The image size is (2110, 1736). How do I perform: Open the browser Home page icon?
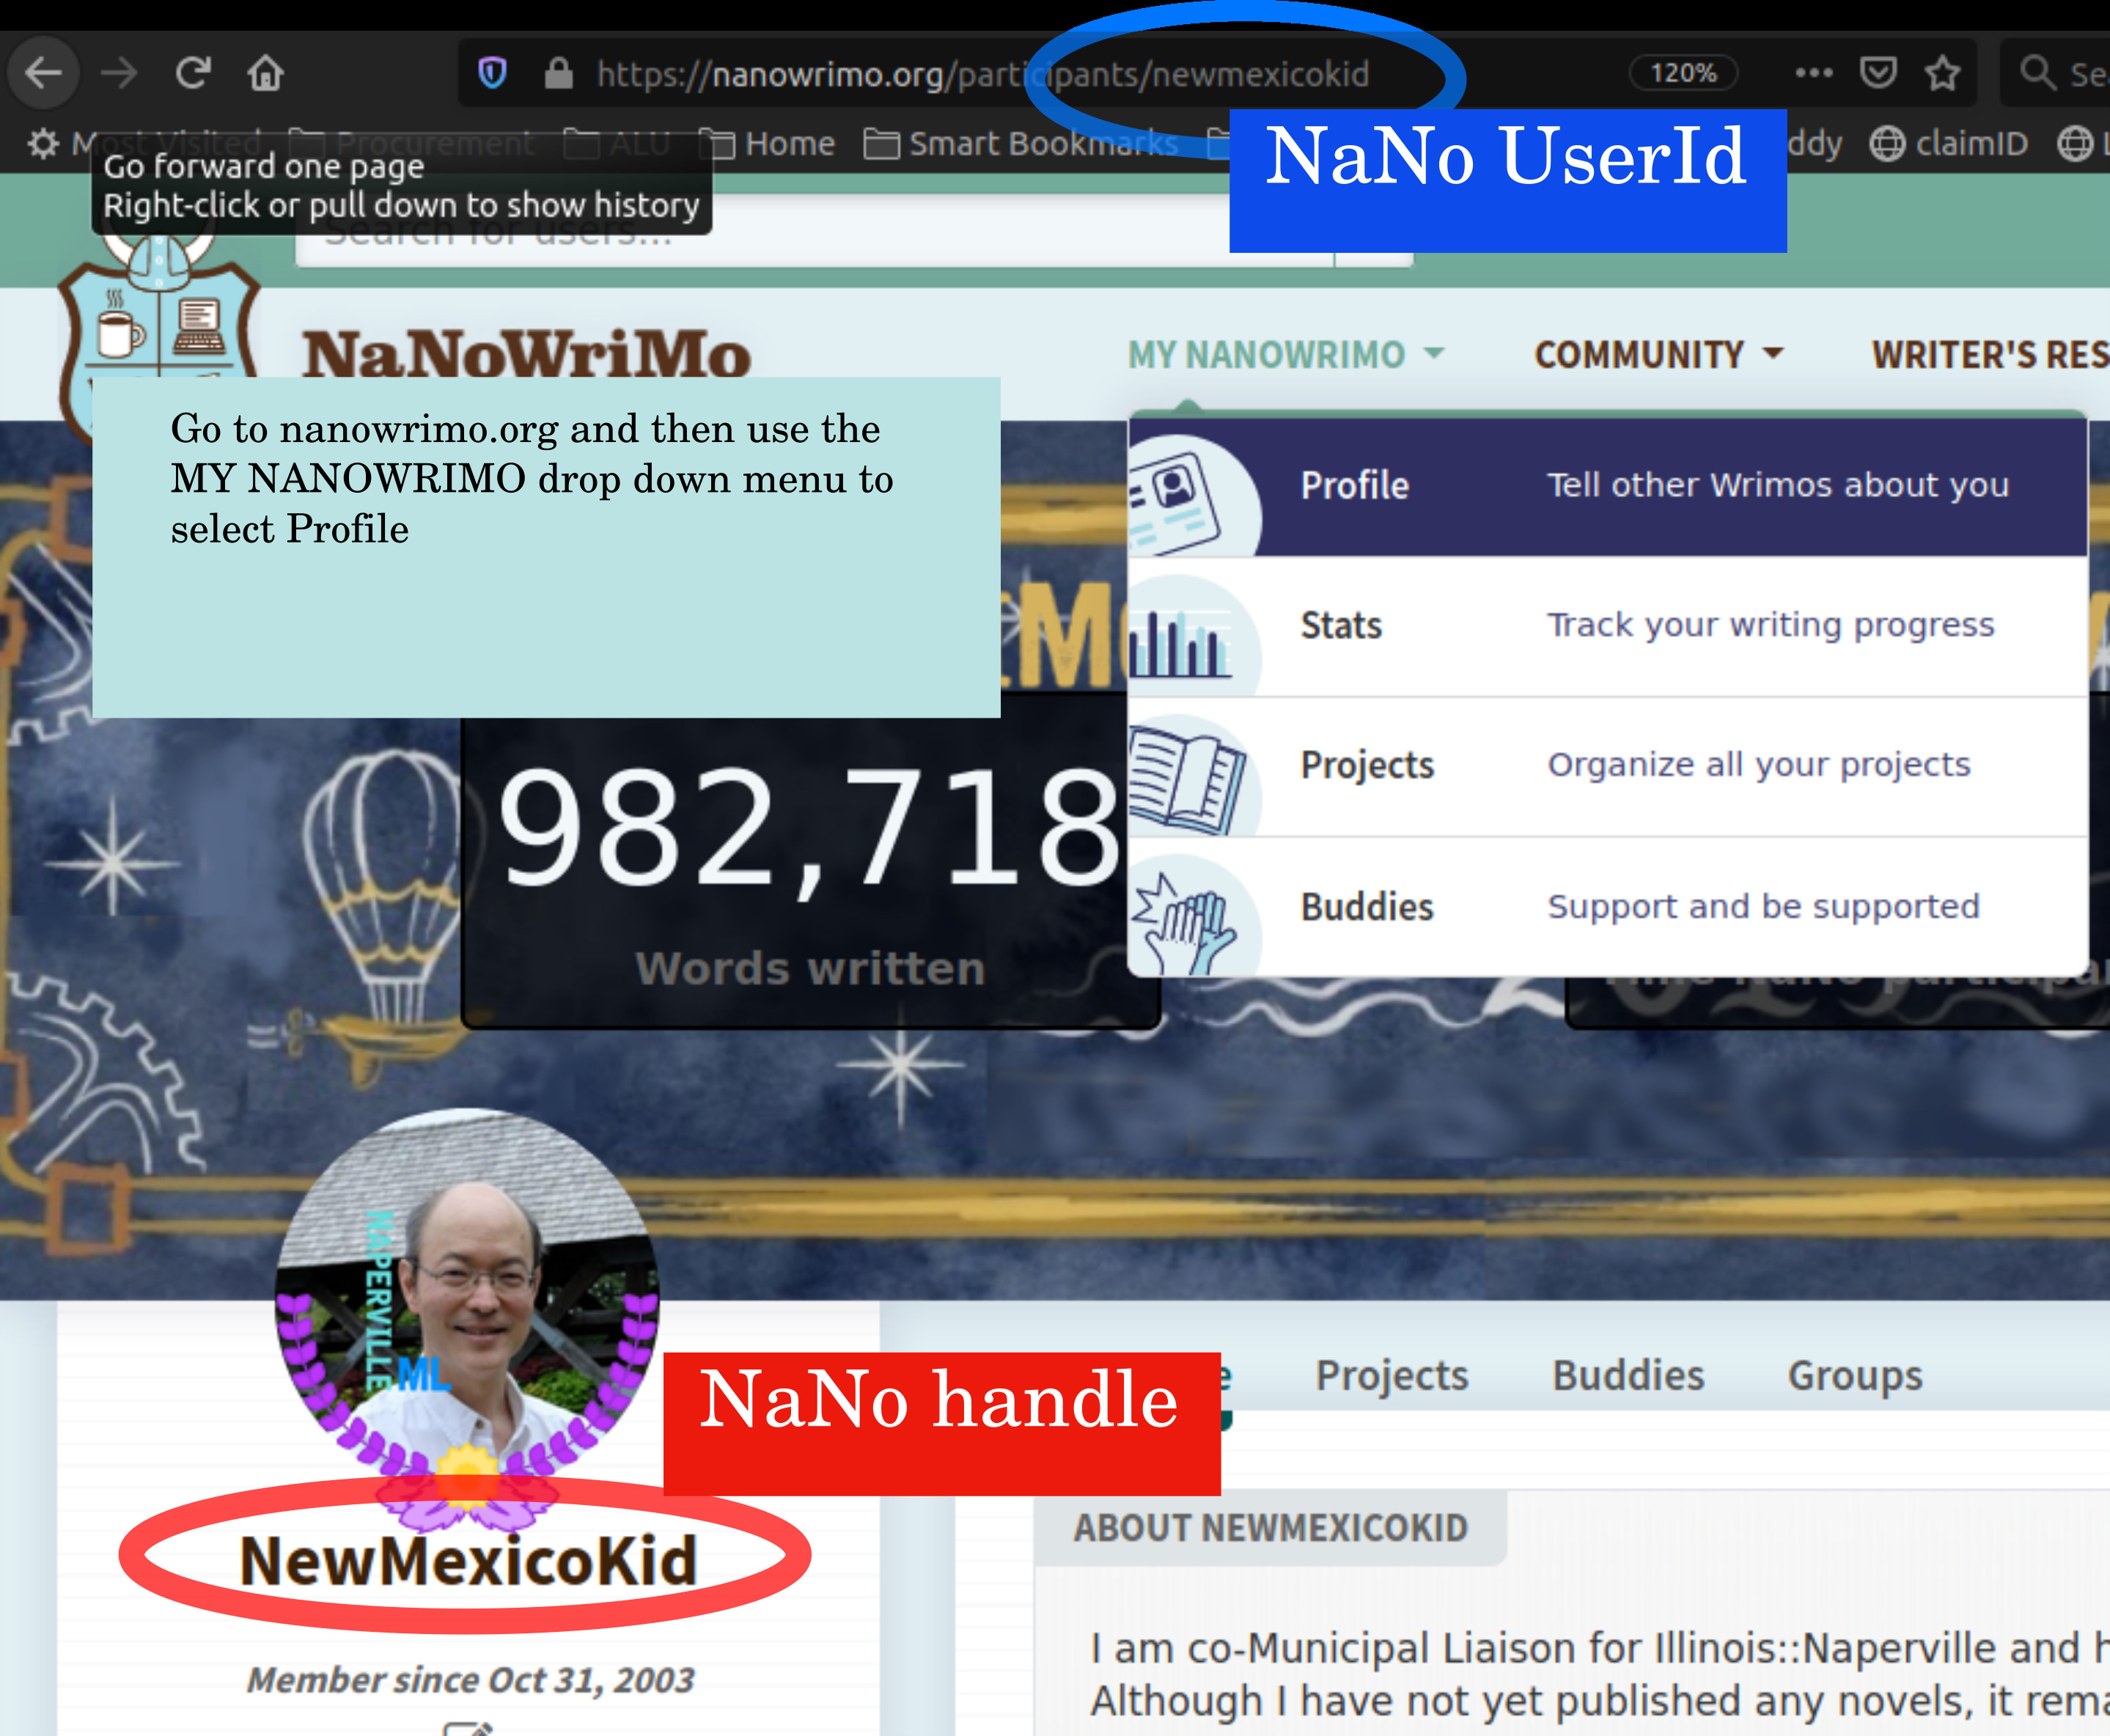[x=266, y=73]
